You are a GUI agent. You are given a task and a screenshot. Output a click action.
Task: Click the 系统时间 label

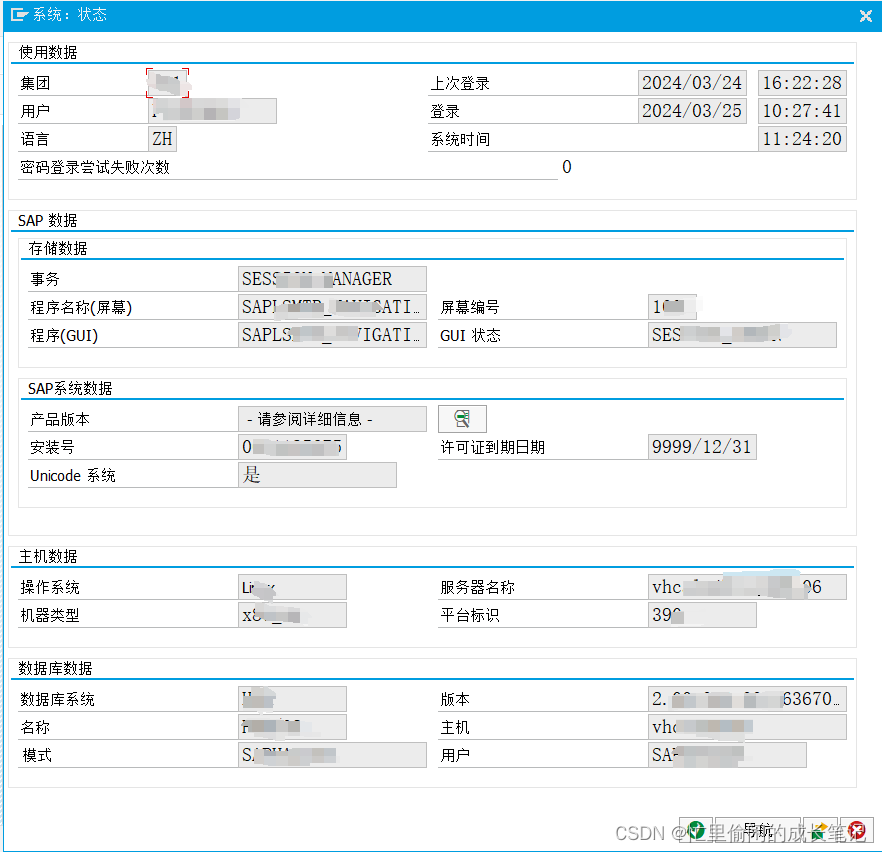(460, 139)
